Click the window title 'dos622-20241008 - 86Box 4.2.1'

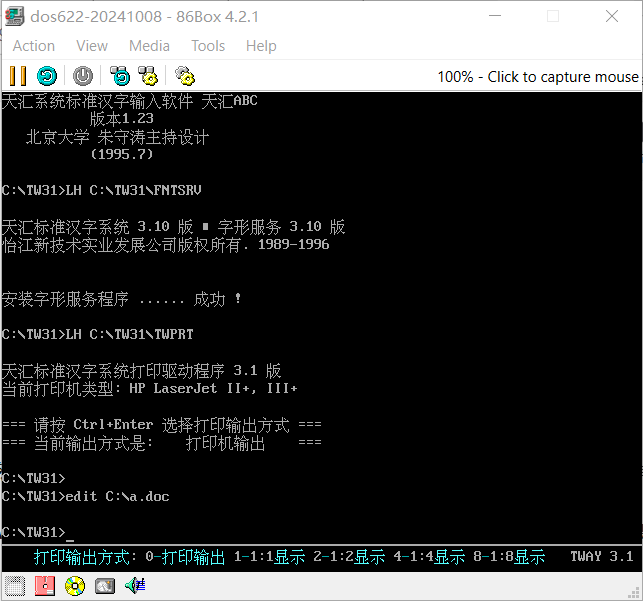click(x=144, y=17)
